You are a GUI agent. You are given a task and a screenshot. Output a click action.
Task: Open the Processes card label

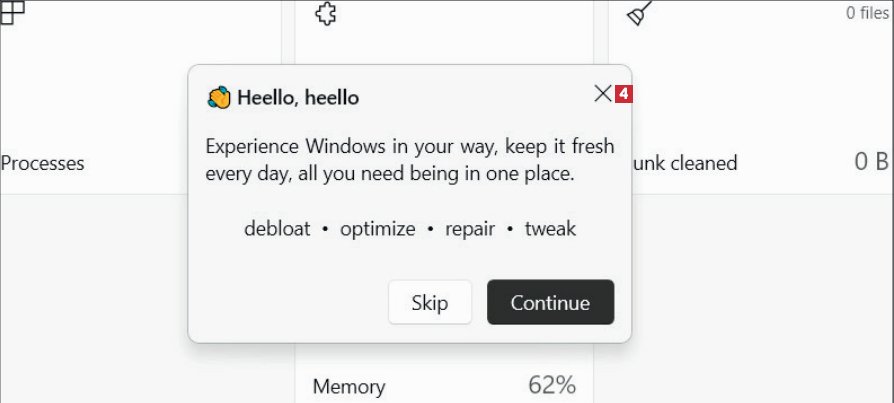(43, 163)
